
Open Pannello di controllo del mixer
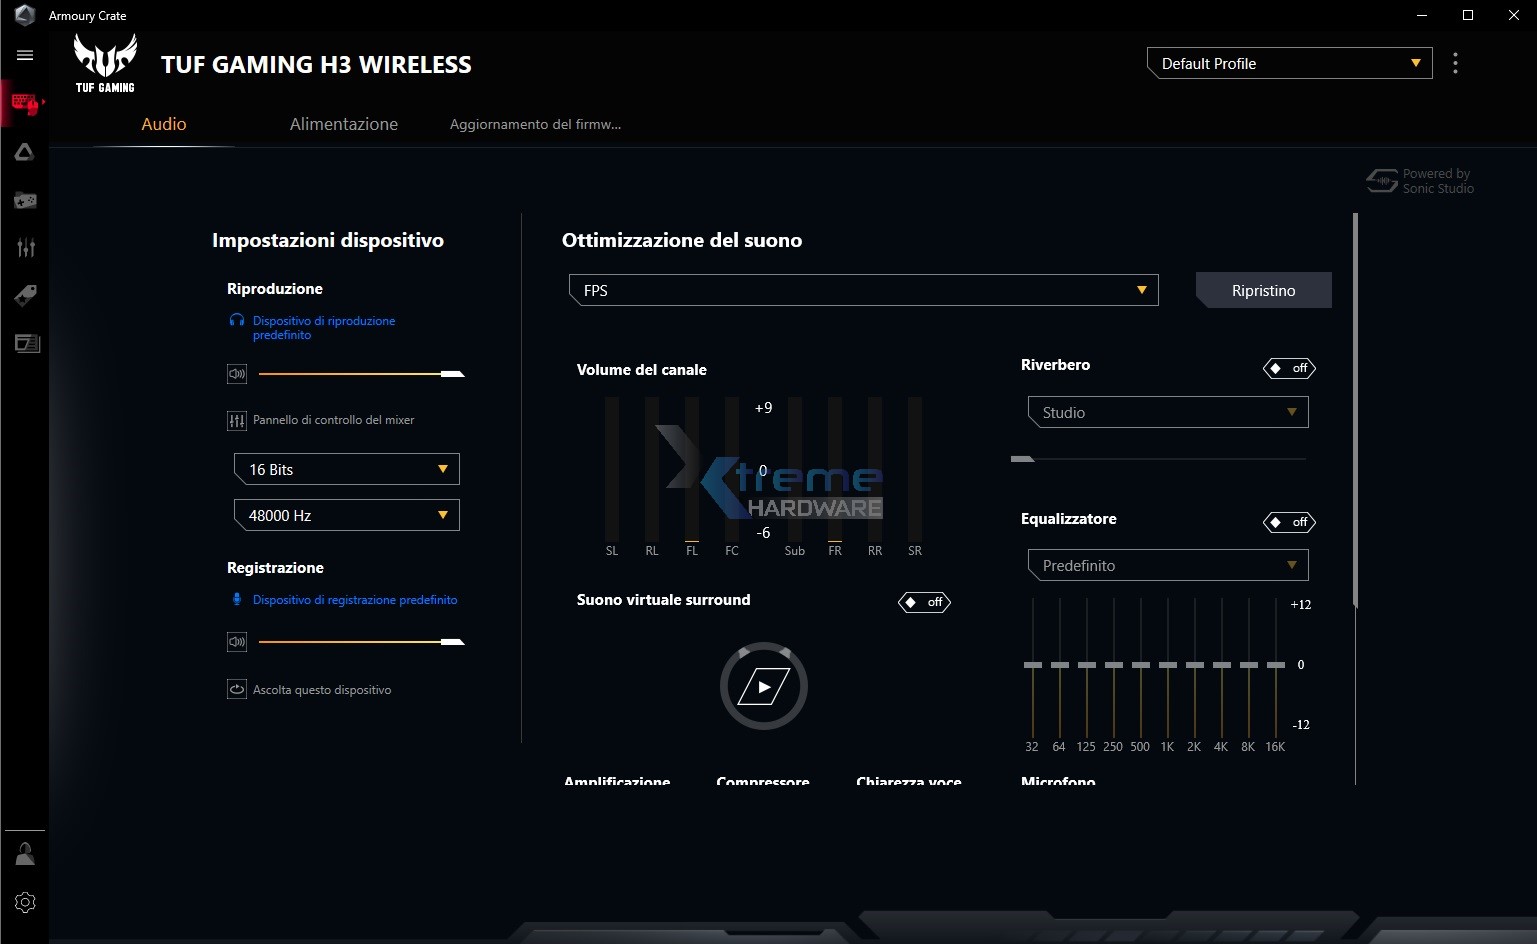[332, 420]
